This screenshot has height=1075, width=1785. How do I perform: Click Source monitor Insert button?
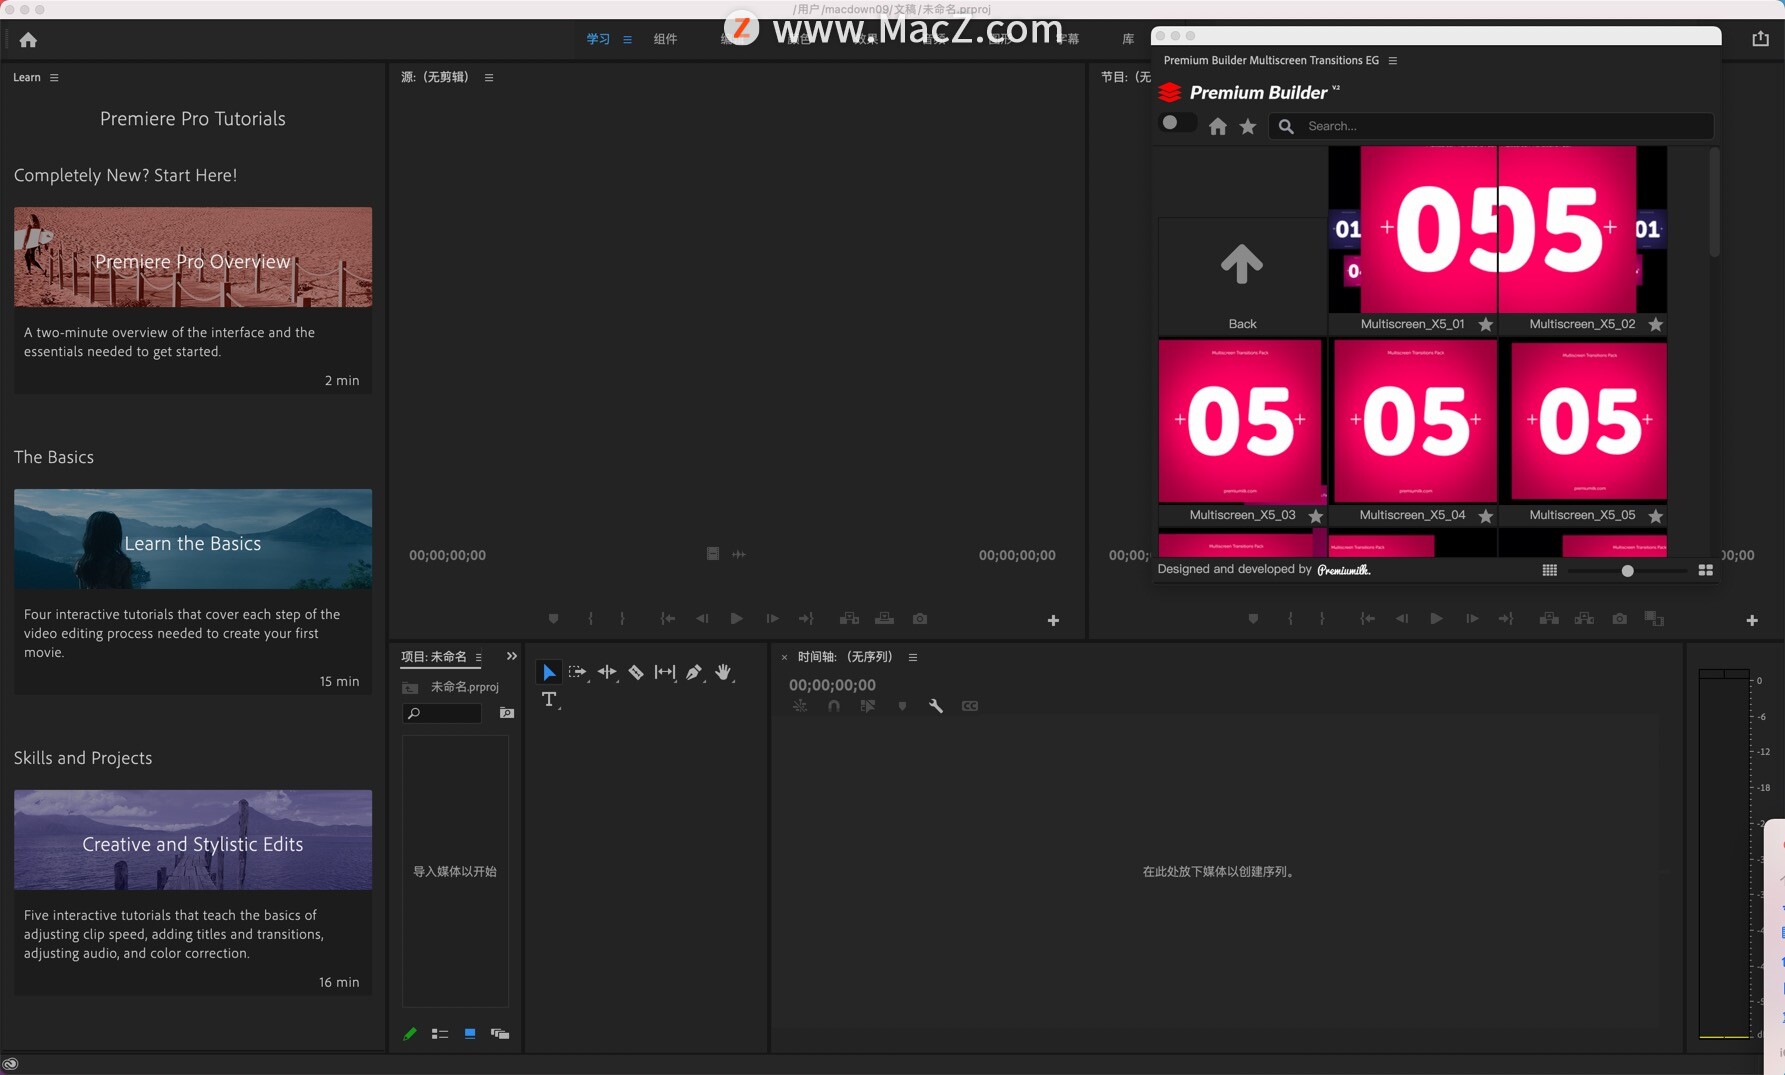(x=849, y=619)
